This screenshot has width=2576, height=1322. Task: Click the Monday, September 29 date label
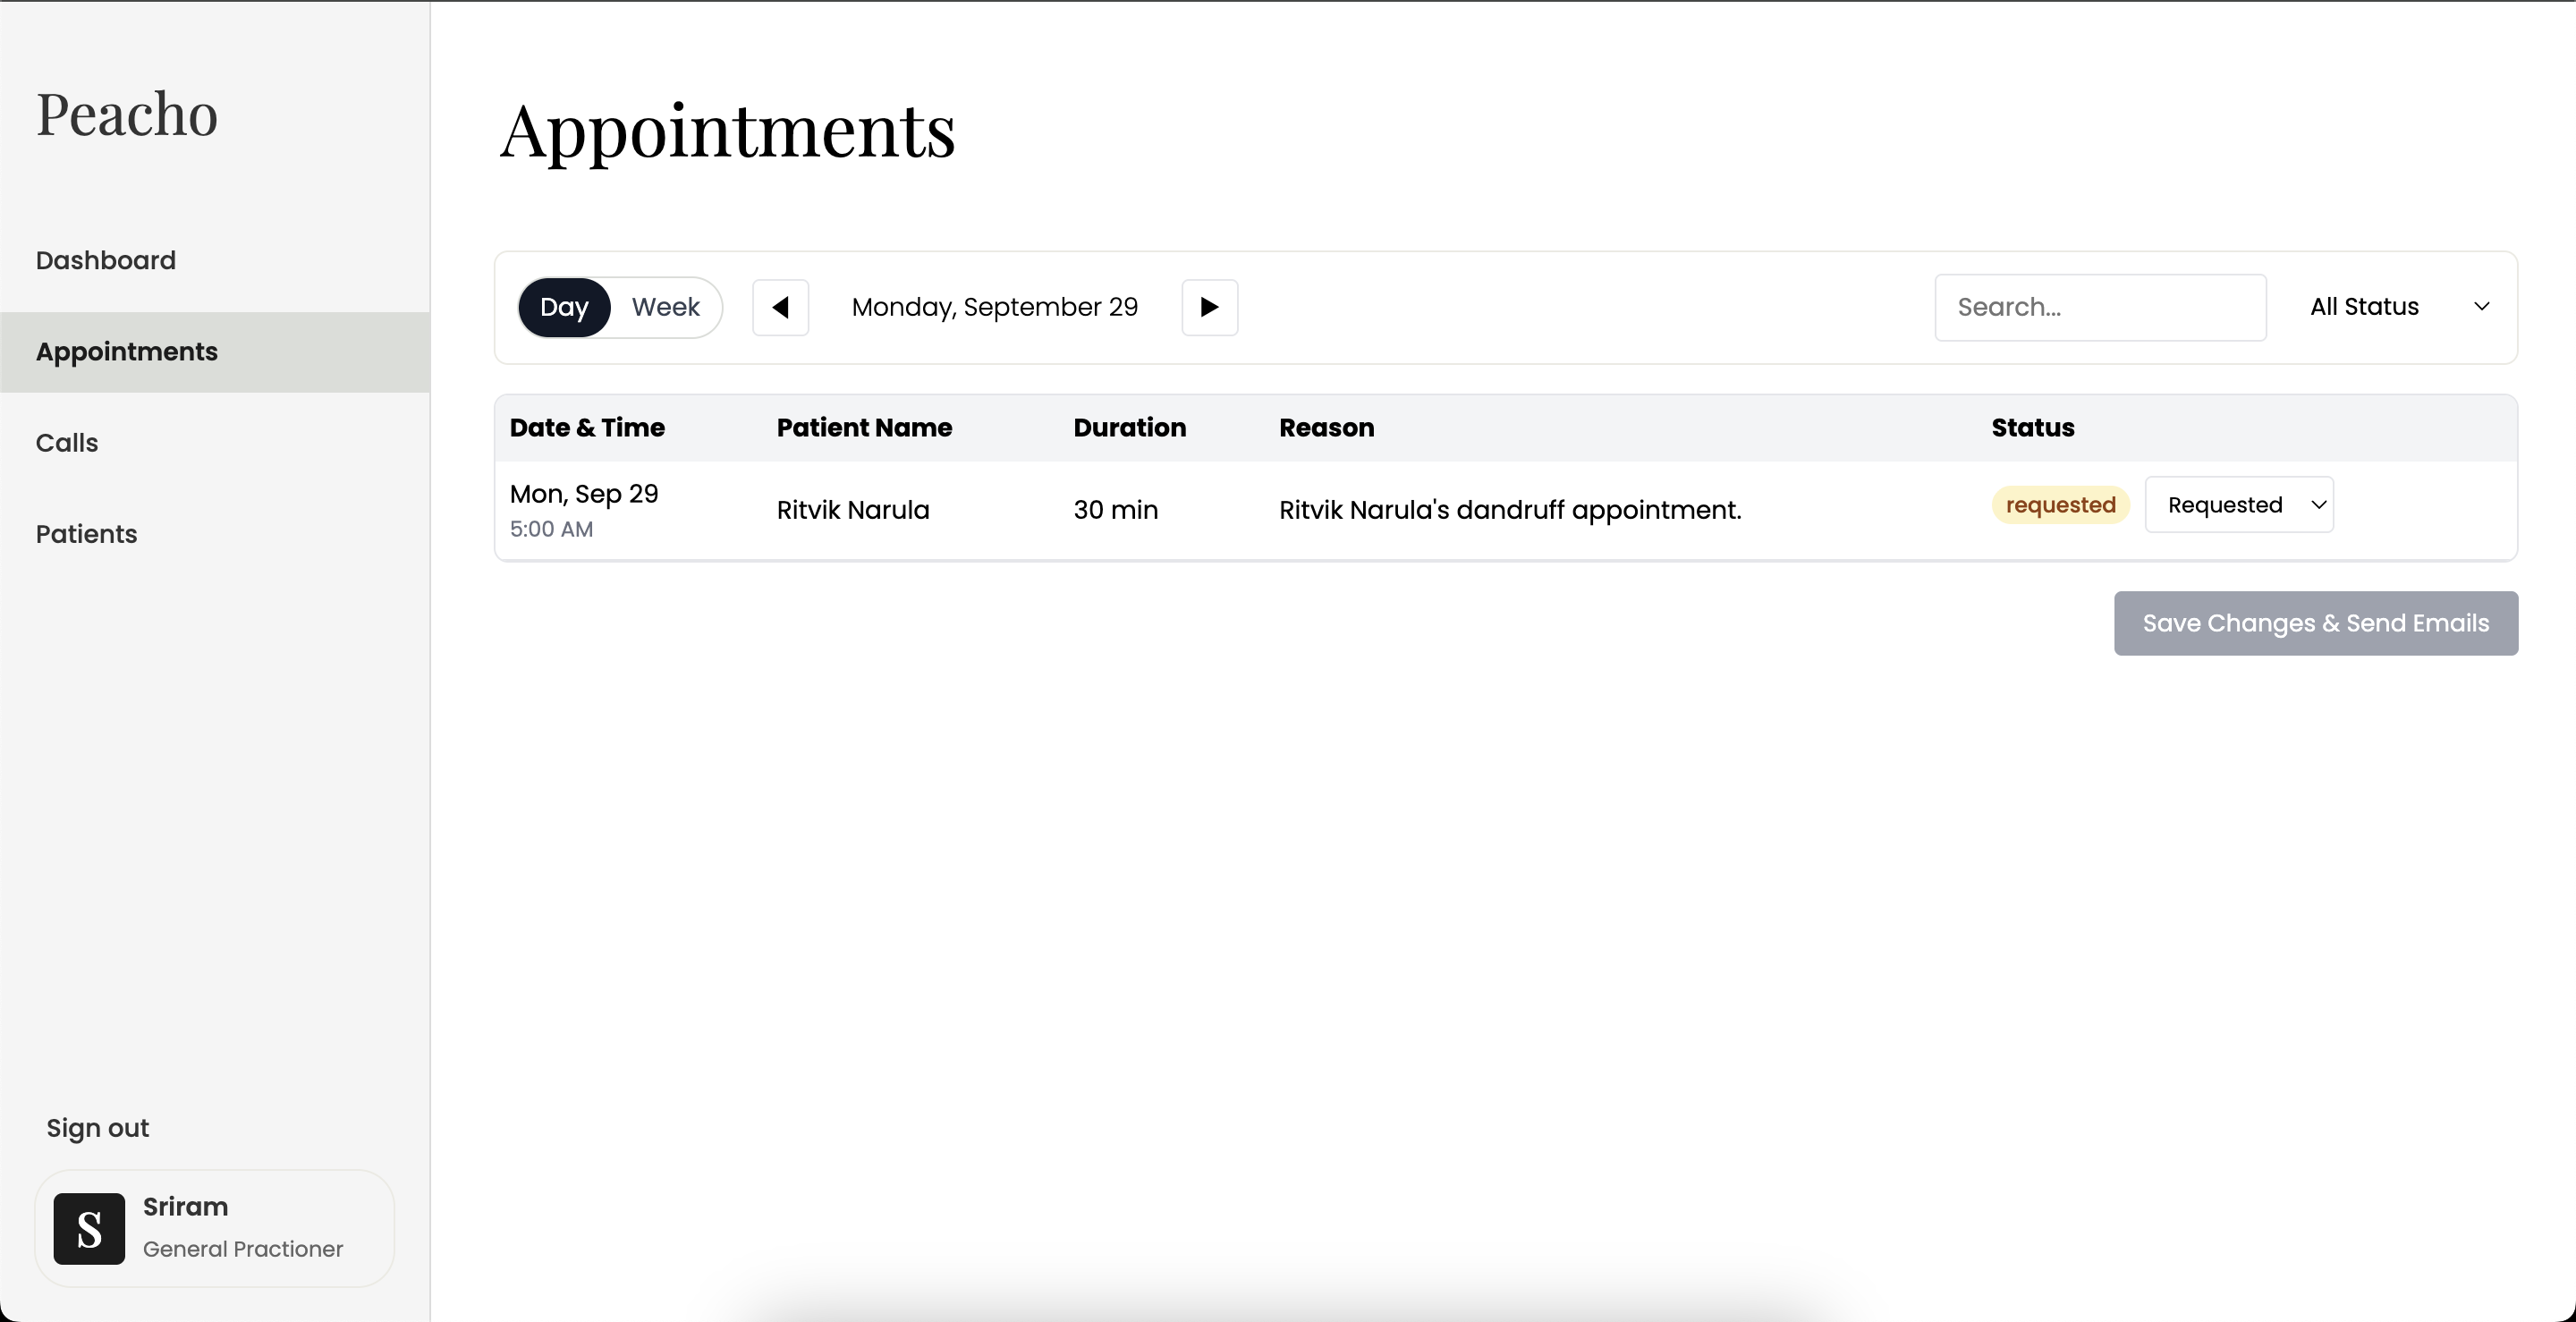994,307
